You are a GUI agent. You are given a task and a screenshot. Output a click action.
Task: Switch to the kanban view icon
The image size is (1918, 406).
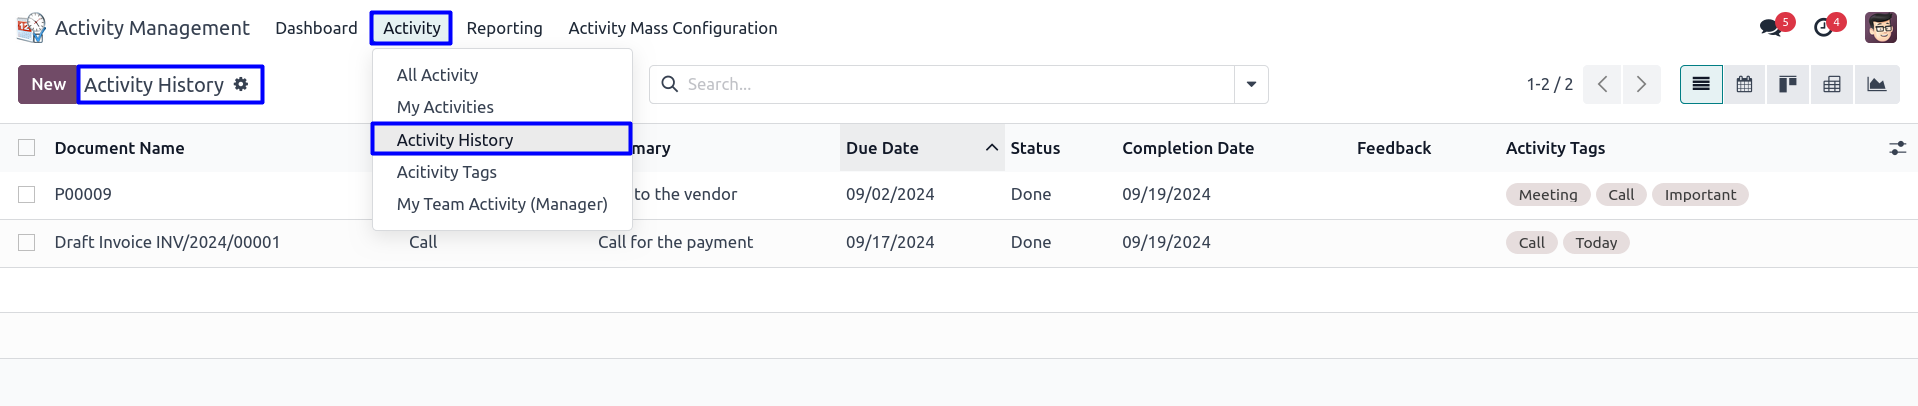click(1788, 84)
